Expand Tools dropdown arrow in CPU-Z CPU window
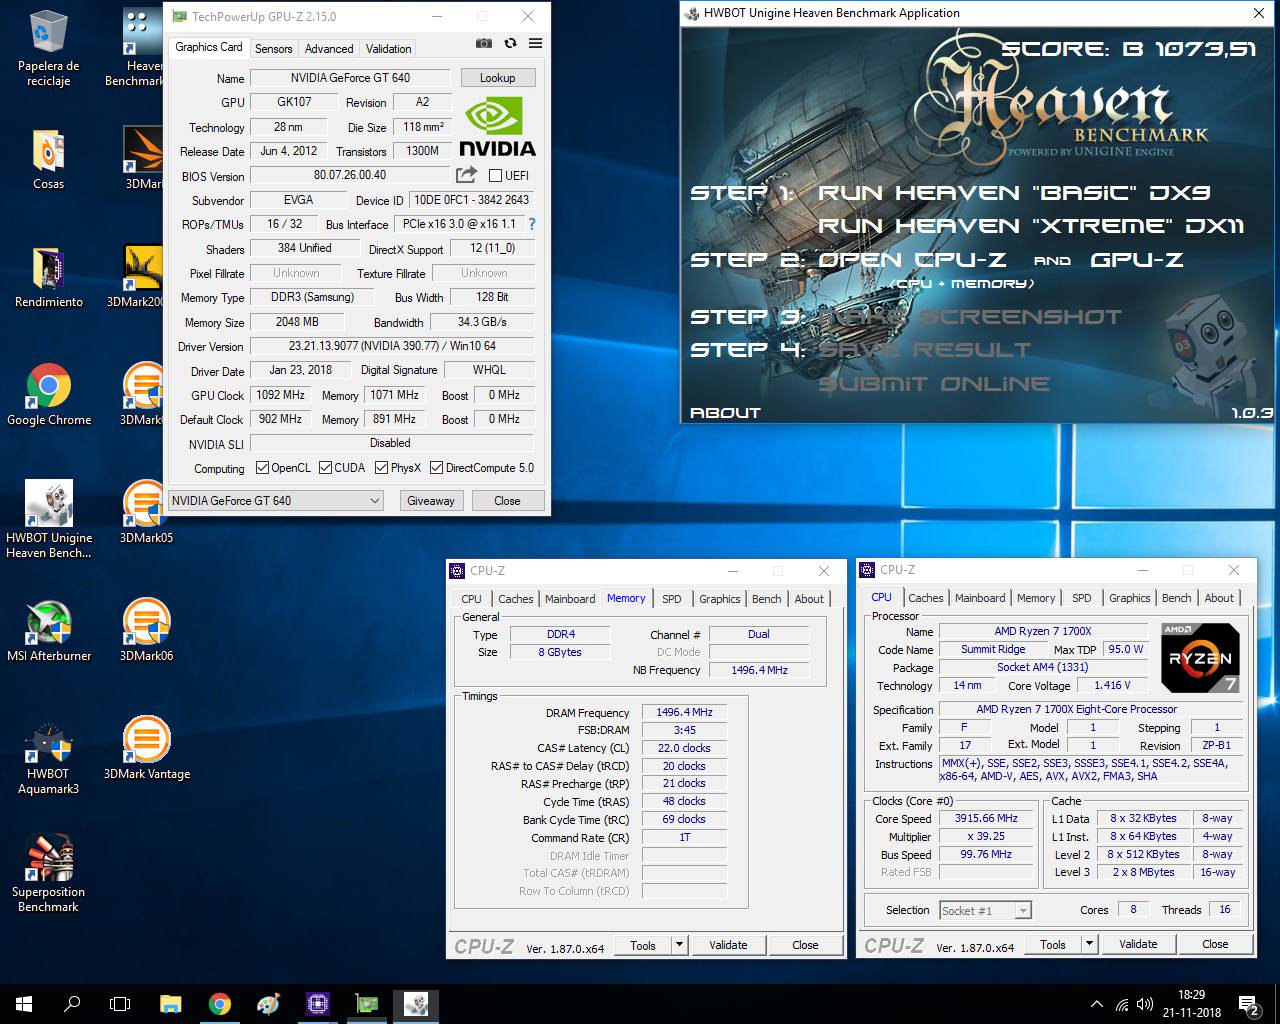 [x=1089, y=944]
